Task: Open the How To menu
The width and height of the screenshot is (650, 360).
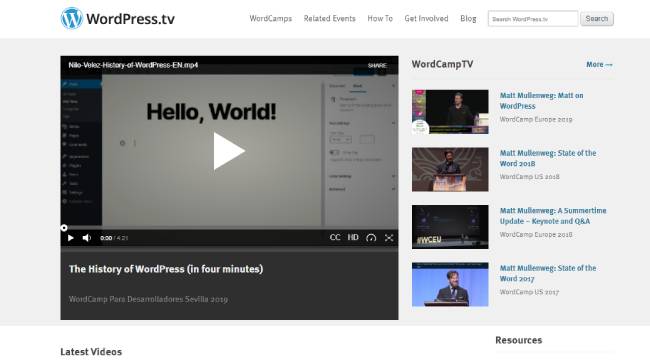Action: pyautogui.click(x=380, y=19)
